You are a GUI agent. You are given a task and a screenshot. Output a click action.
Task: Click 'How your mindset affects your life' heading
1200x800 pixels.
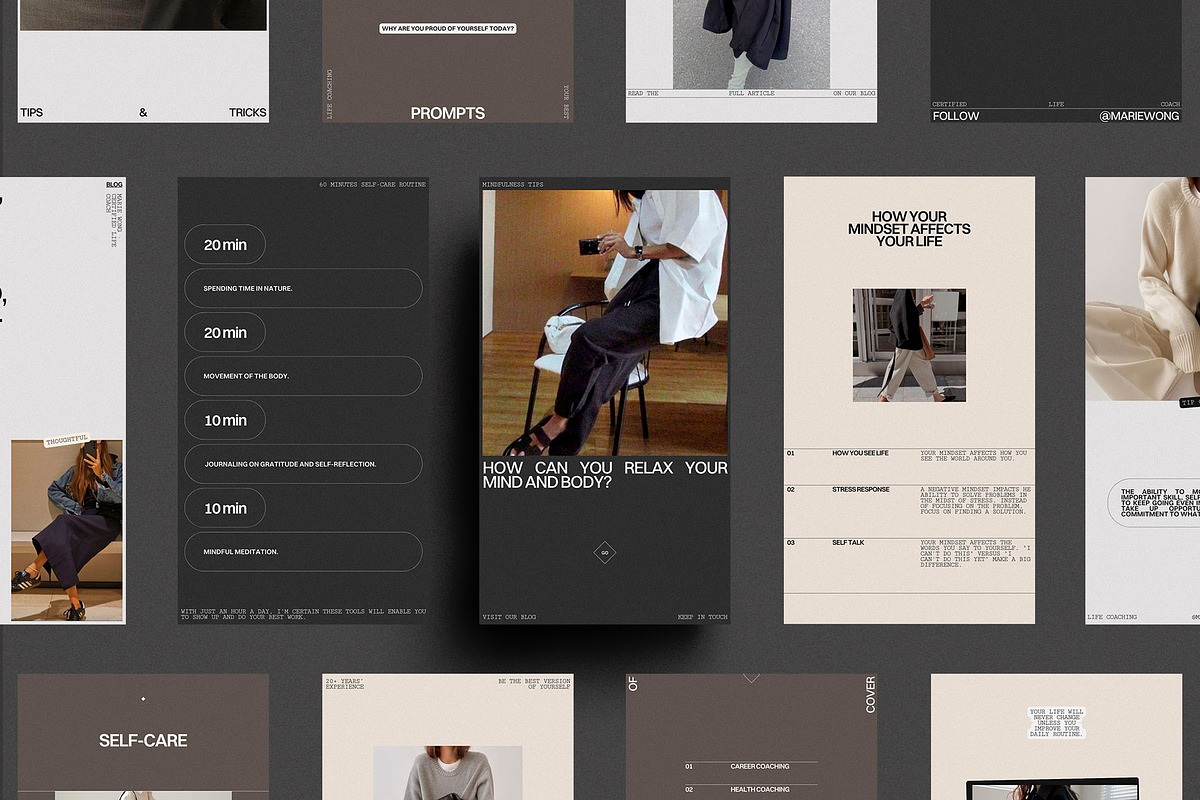click(x=909, y=228)
